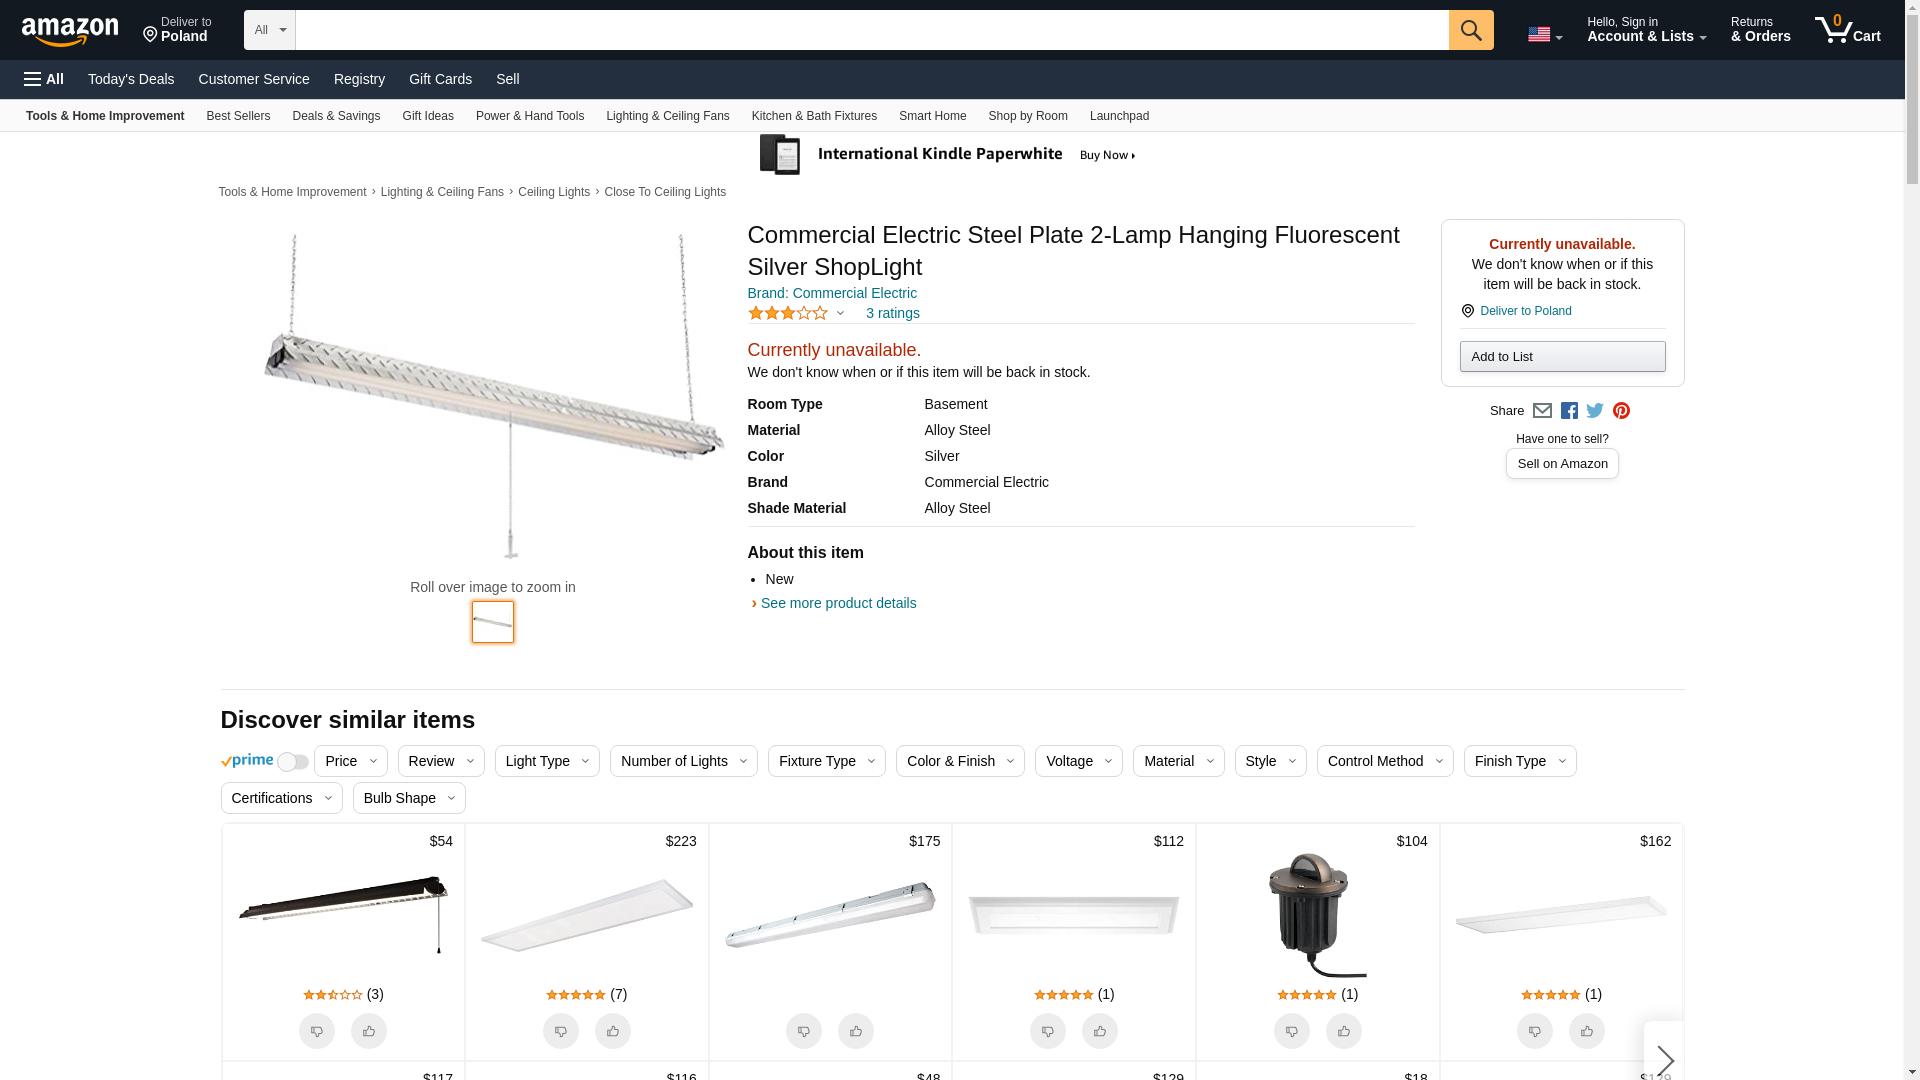Thumbs up the $162 ceiling light
Viewport: 1920px width, 1080px height.
click(x=1586, y=1031)
